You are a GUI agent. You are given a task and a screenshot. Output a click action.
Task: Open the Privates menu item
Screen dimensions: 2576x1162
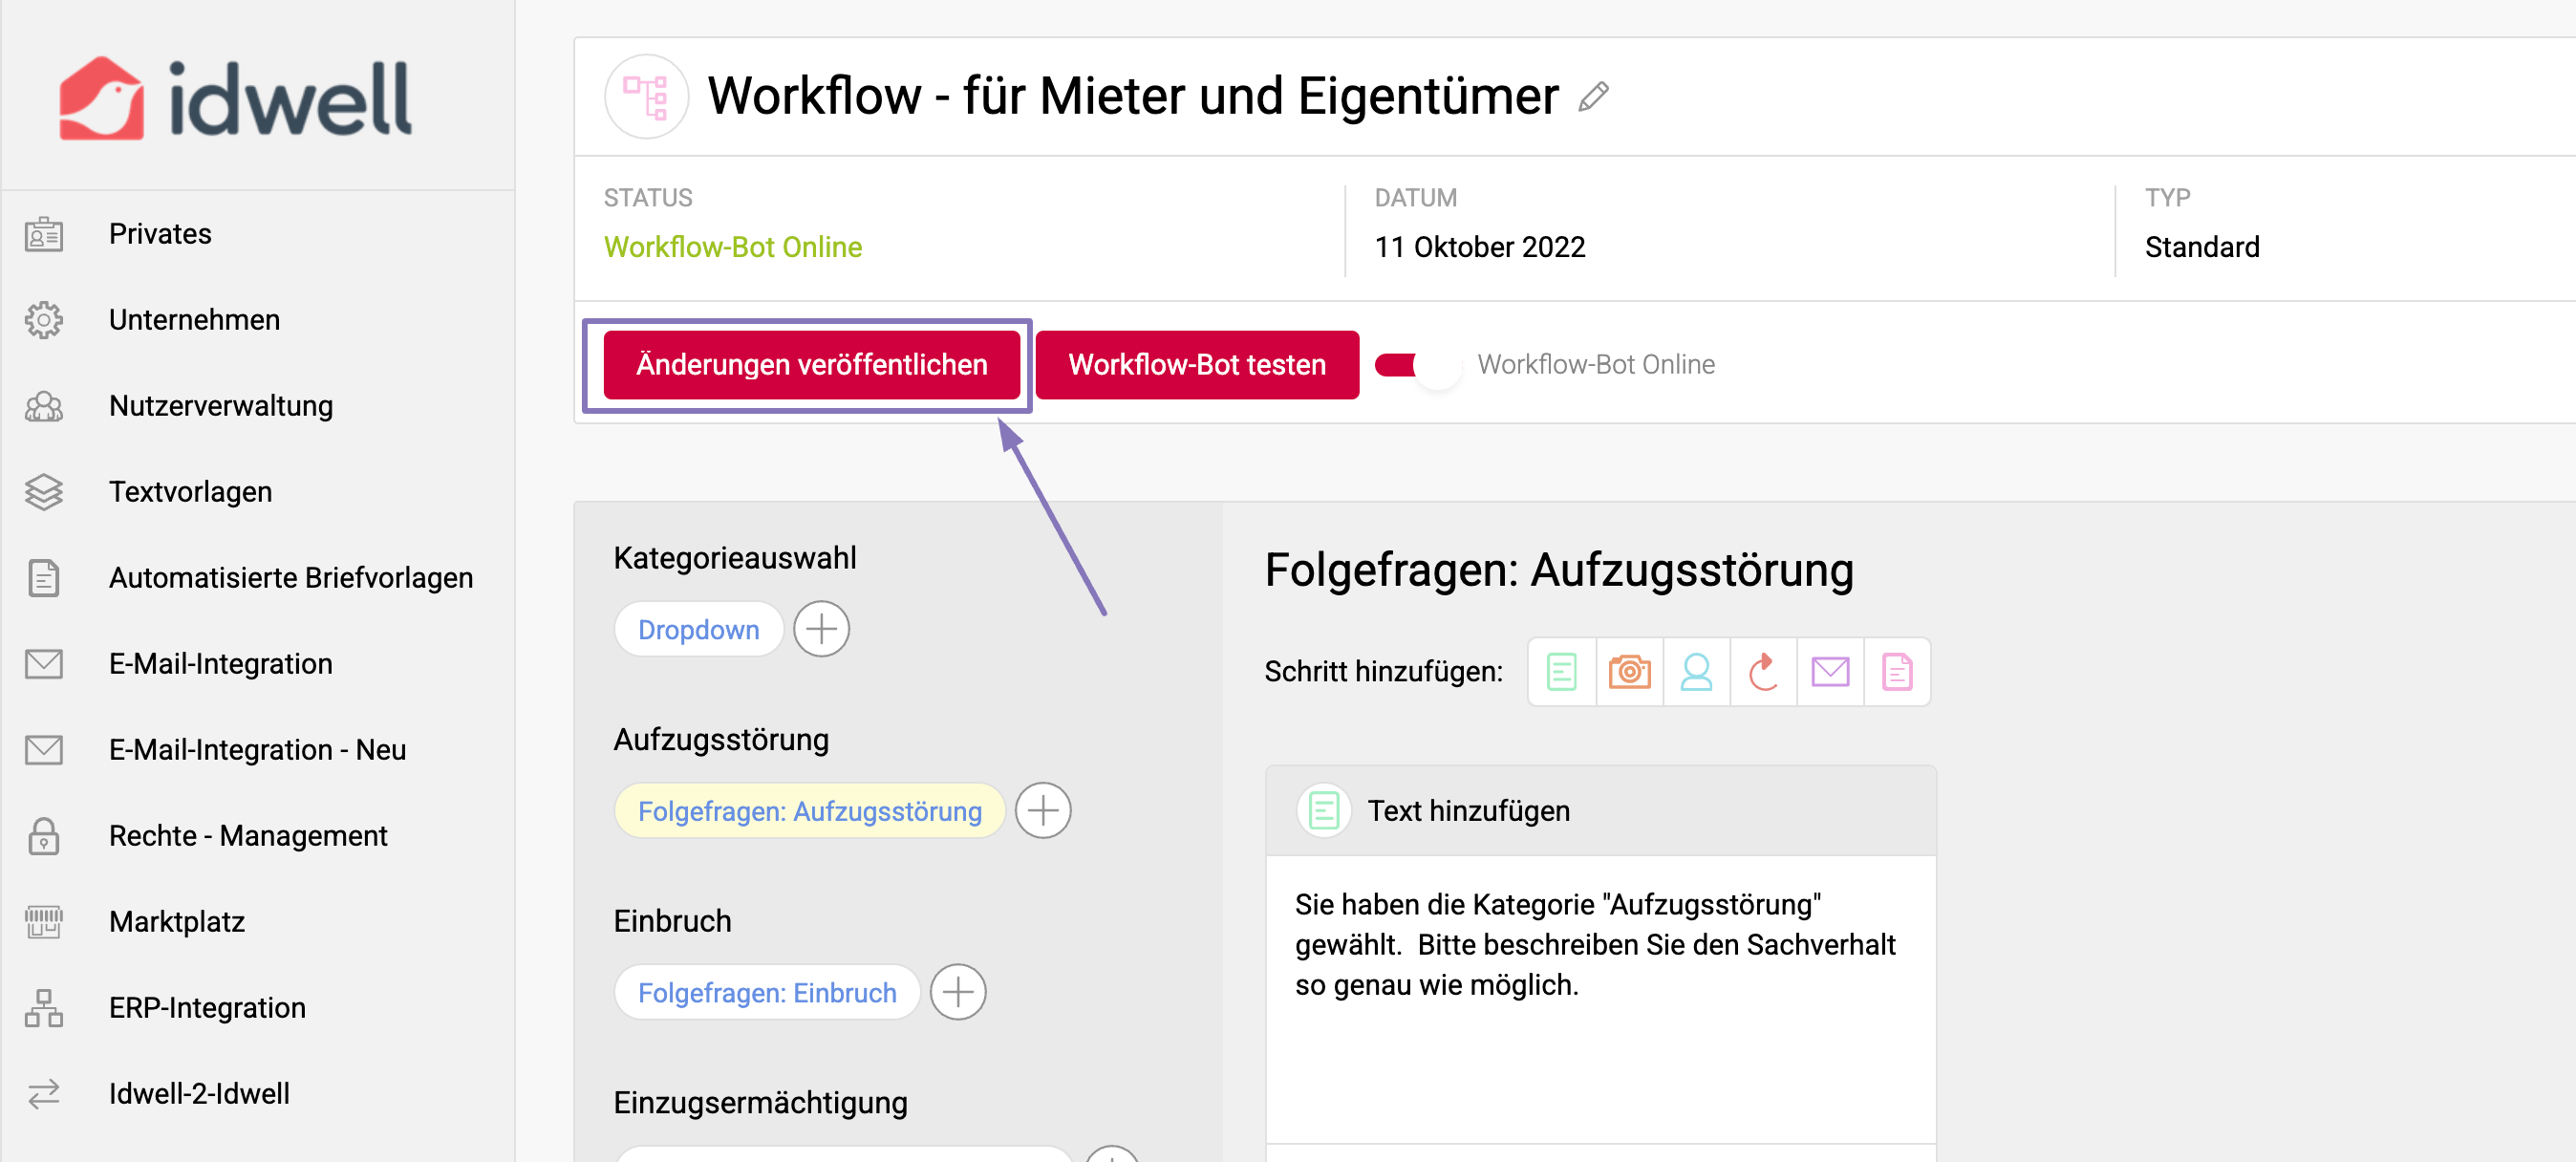pyautogui.click(x=160, y=234)
